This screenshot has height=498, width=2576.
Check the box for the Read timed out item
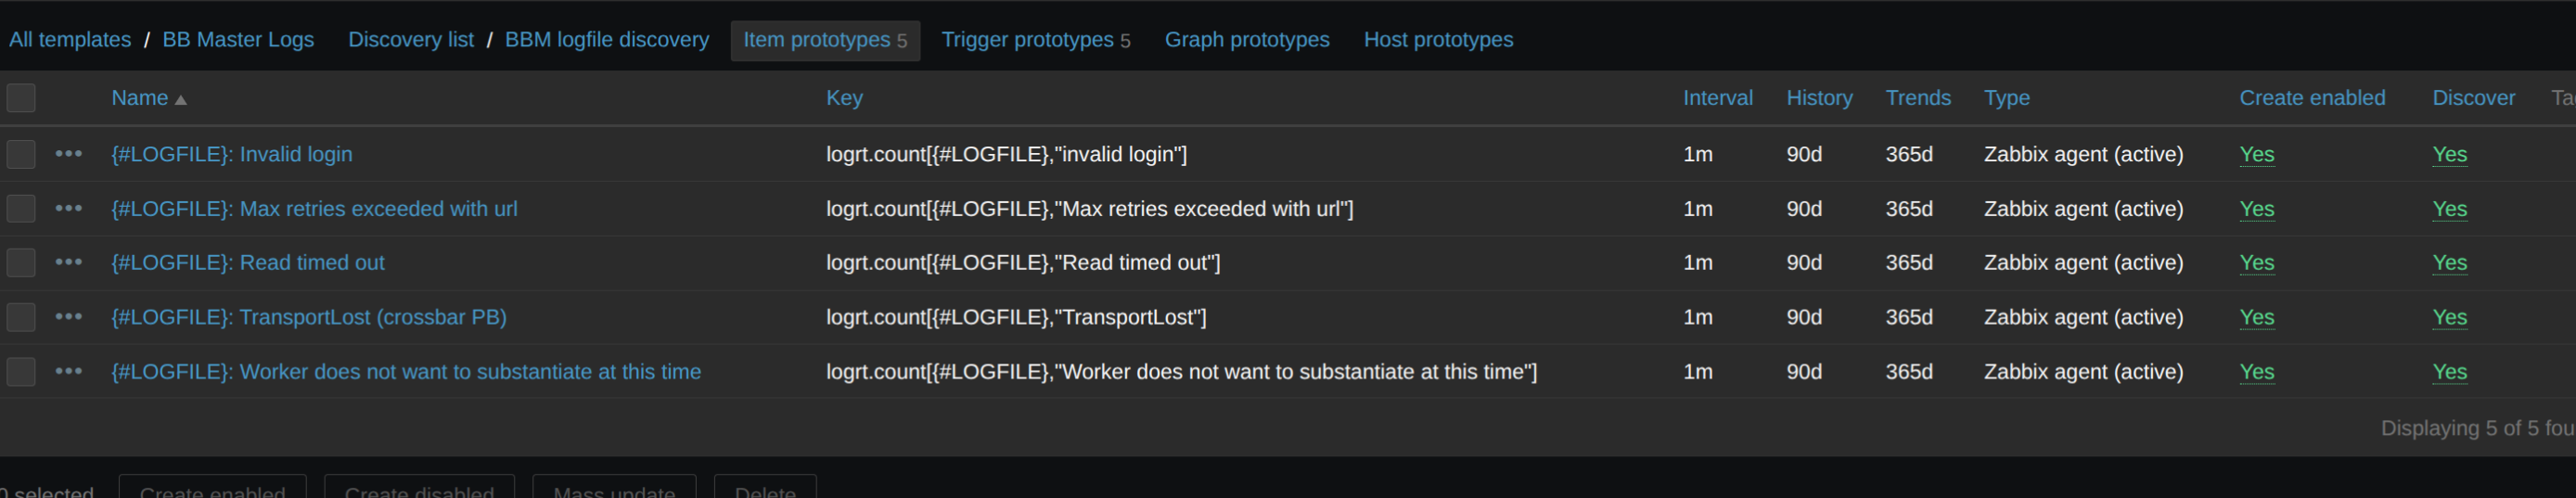21,262
